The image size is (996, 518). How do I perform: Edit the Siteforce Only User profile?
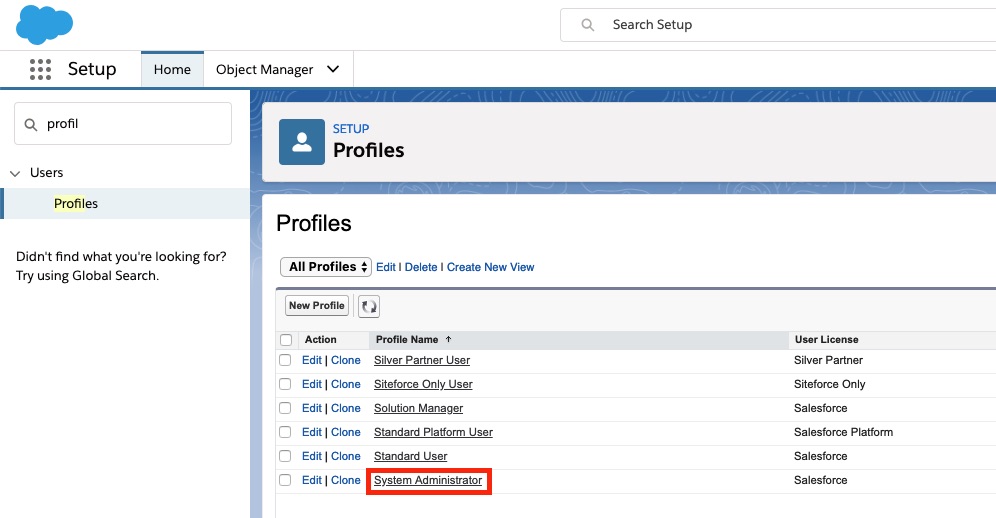tap(312, 385)
